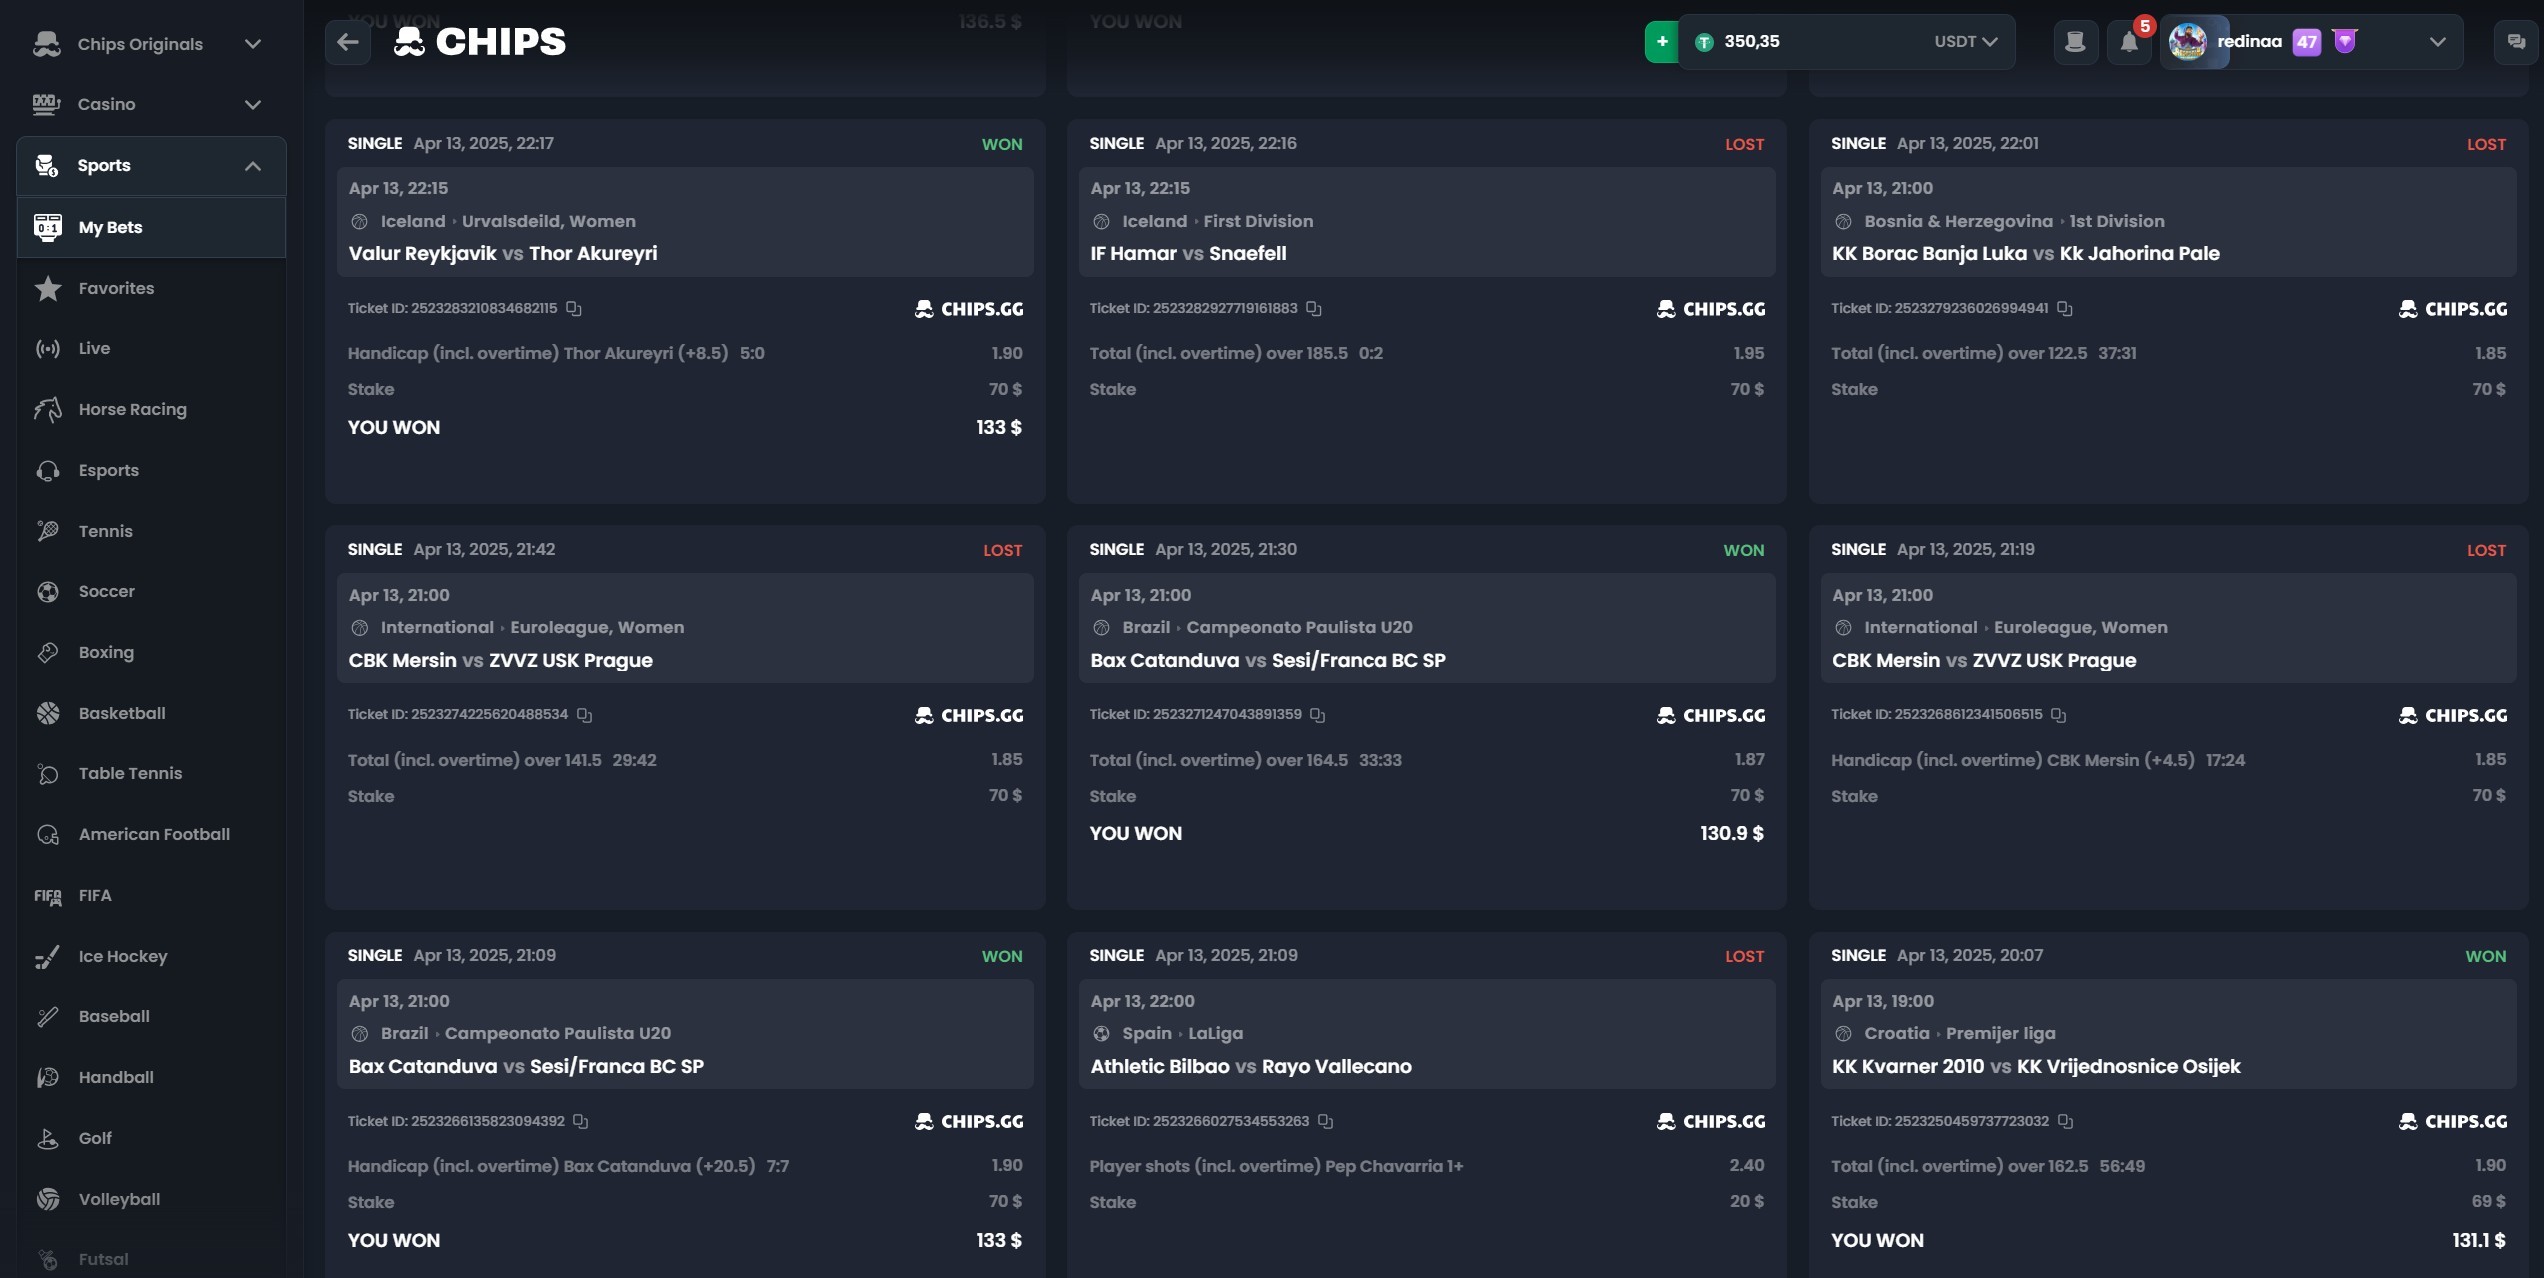2544x1278 pixels.
Task: Copy ticket ID 2523271247043891359
Action: (x=1318, y=715)
